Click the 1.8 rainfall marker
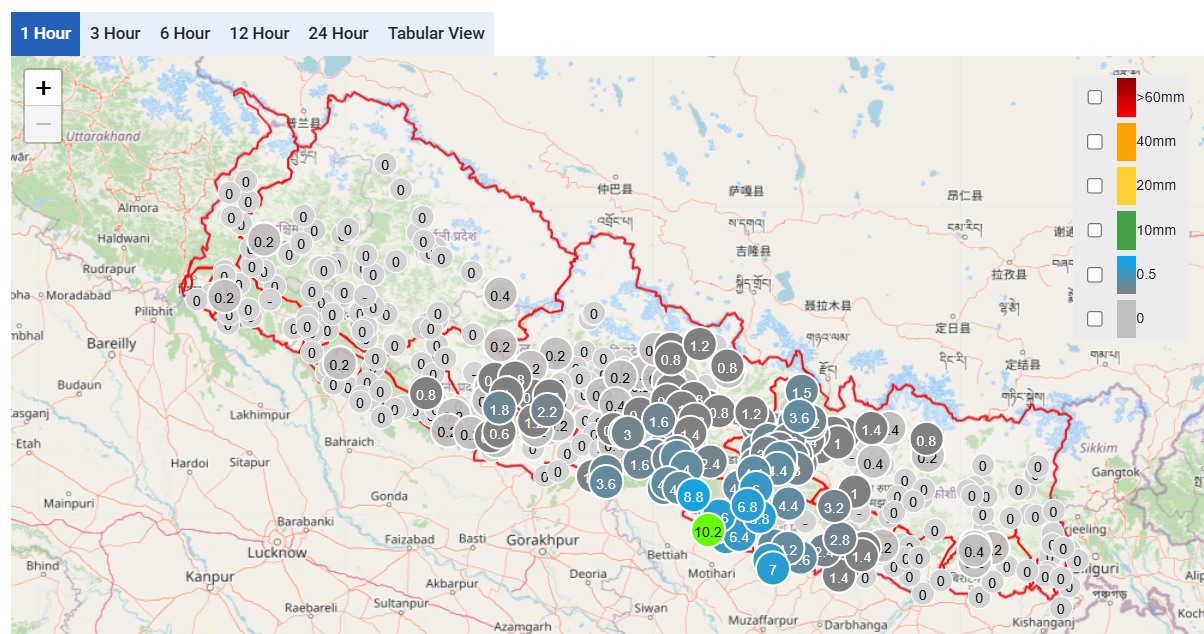The width and height of the screenshot is (1204, 634). tap(500, 409)
